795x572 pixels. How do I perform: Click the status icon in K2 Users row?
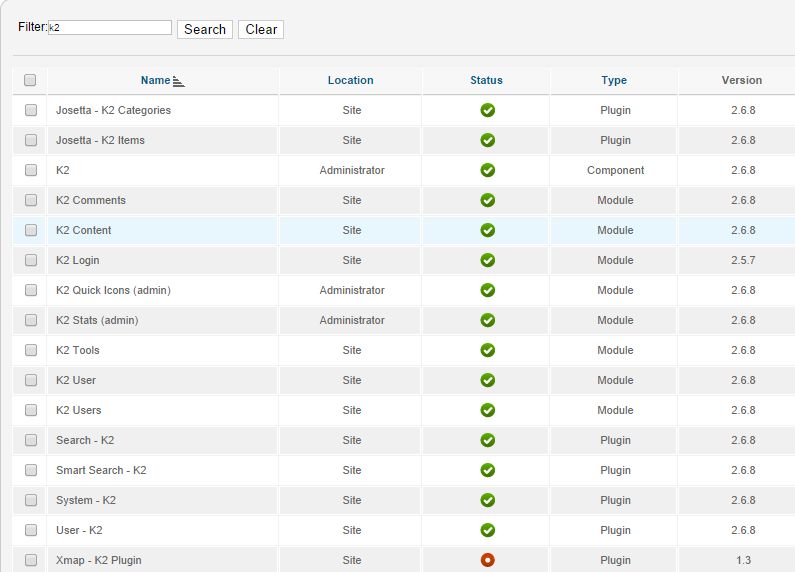pyautogui.click(x=487, y=410)
